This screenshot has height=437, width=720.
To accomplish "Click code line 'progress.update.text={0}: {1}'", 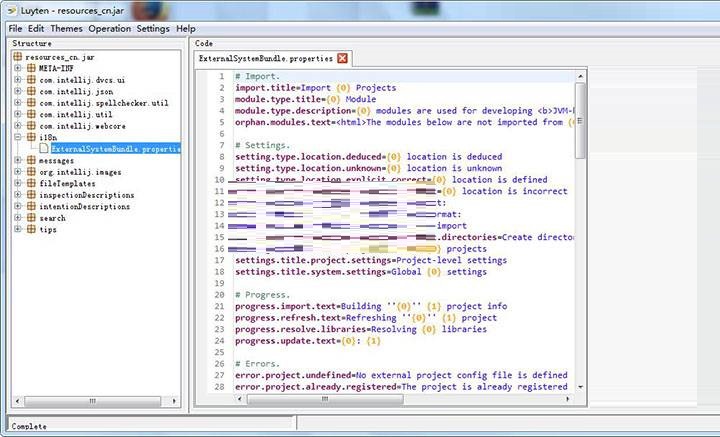I will (x=308, y=341).
